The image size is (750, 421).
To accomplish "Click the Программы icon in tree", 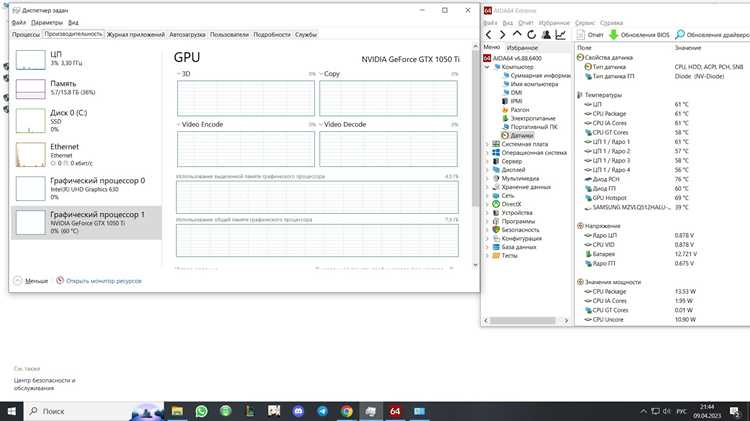I will pyautogui.click(x=496, y=222).
